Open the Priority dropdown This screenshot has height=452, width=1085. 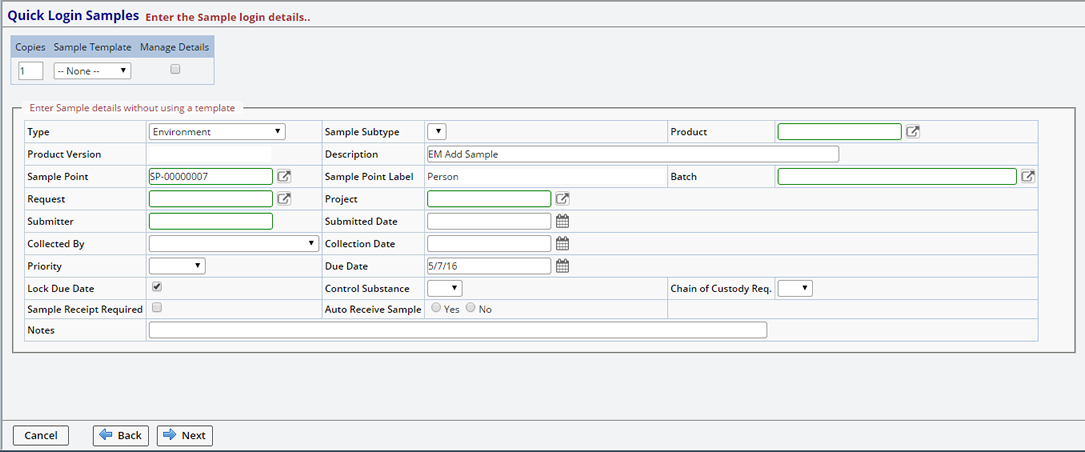pos(177,266)
